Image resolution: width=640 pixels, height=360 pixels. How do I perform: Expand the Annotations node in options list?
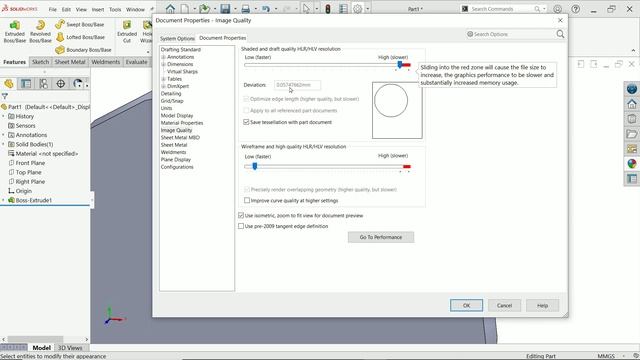click(x=163, y=57)
